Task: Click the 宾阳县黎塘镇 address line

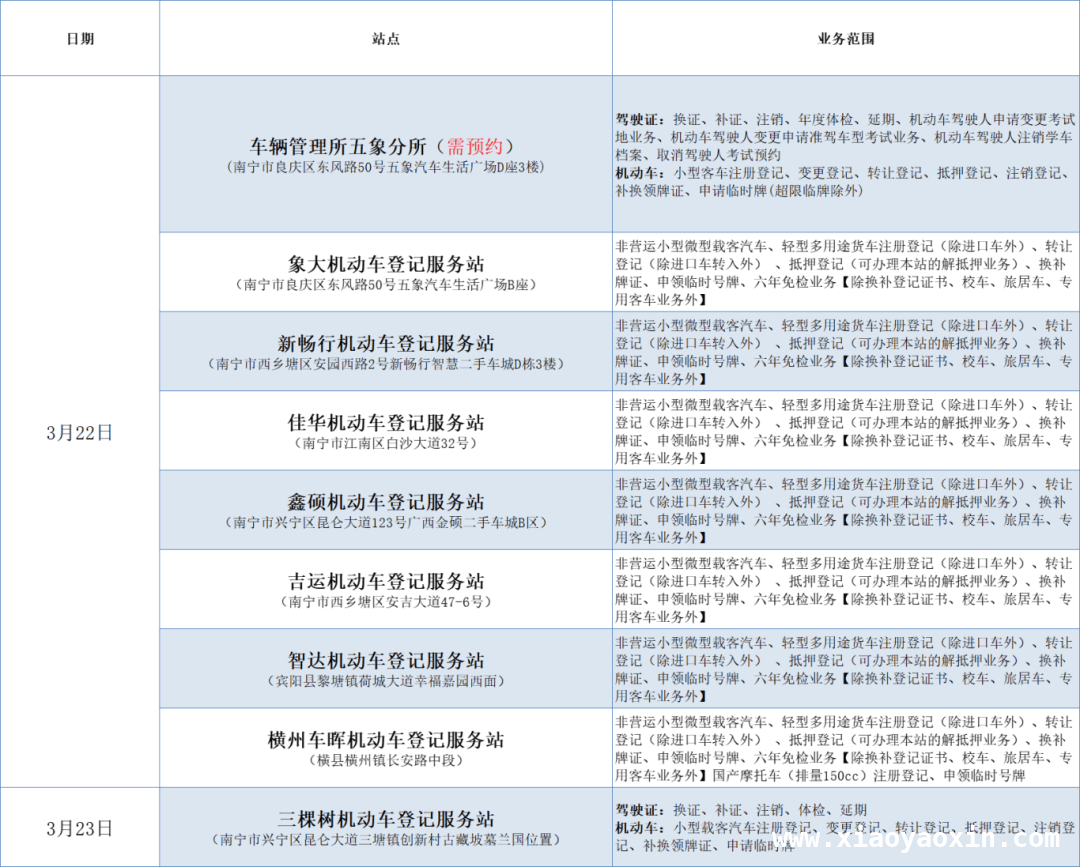Action: pos(386,681)
